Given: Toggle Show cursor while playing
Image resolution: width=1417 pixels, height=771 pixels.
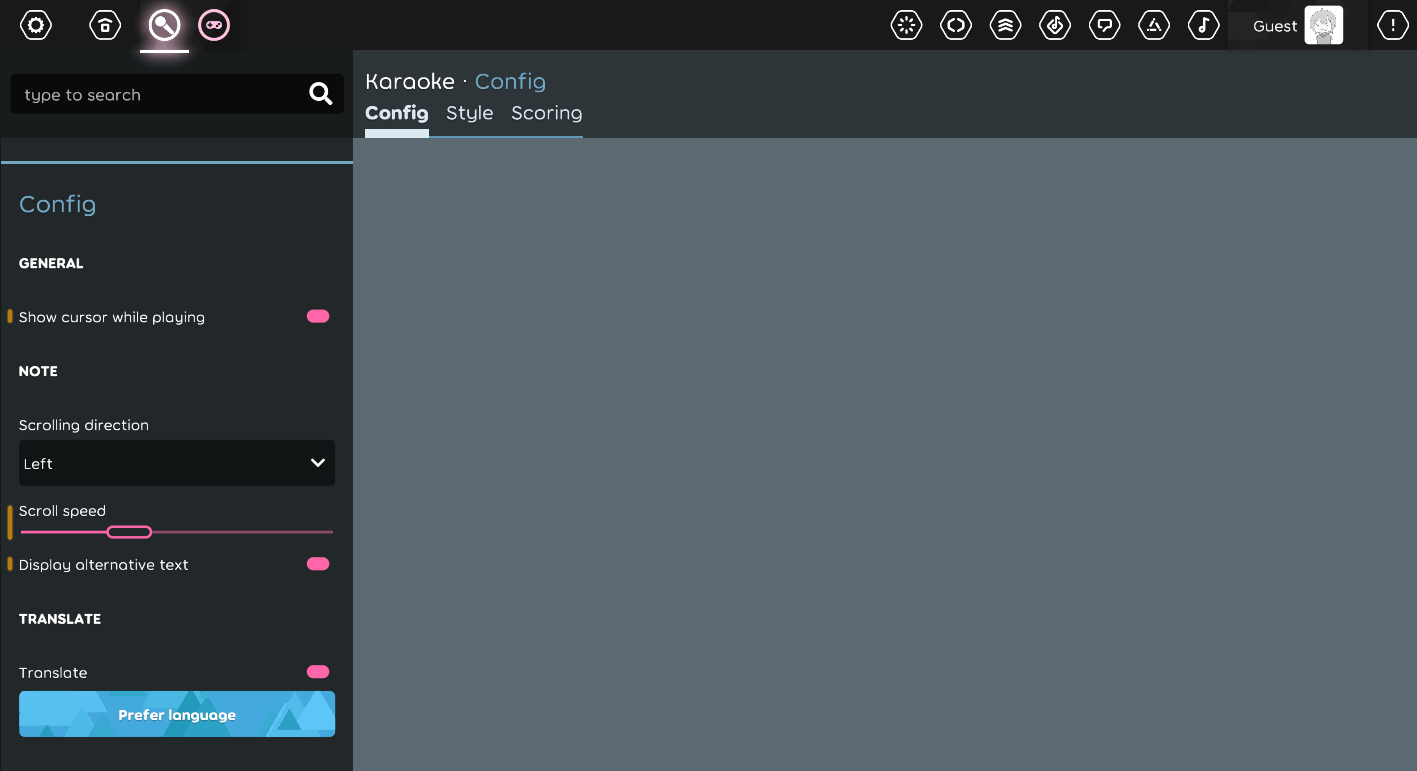Looking at the screenshot, I should tap(317, 316).
